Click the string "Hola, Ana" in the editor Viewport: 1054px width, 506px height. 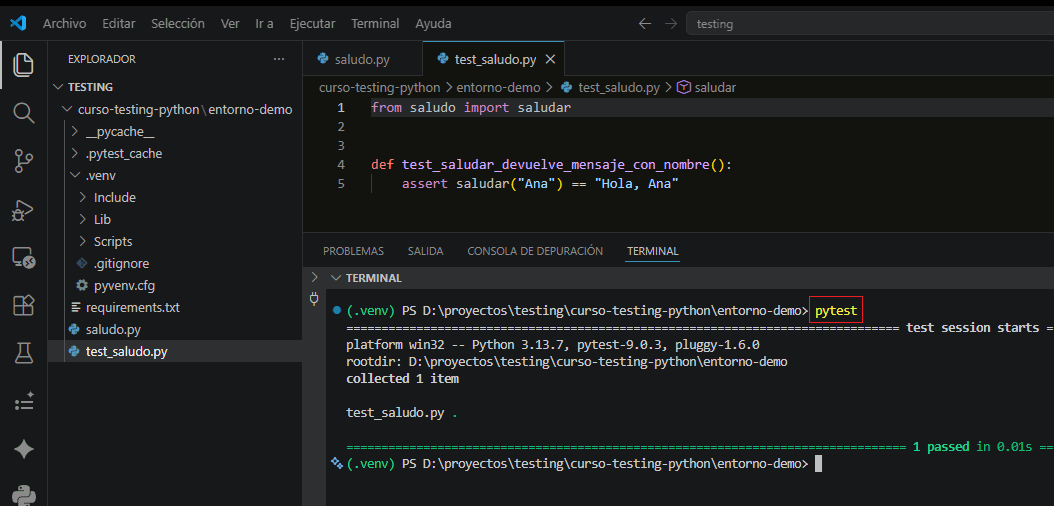click(x=637, y=183)
